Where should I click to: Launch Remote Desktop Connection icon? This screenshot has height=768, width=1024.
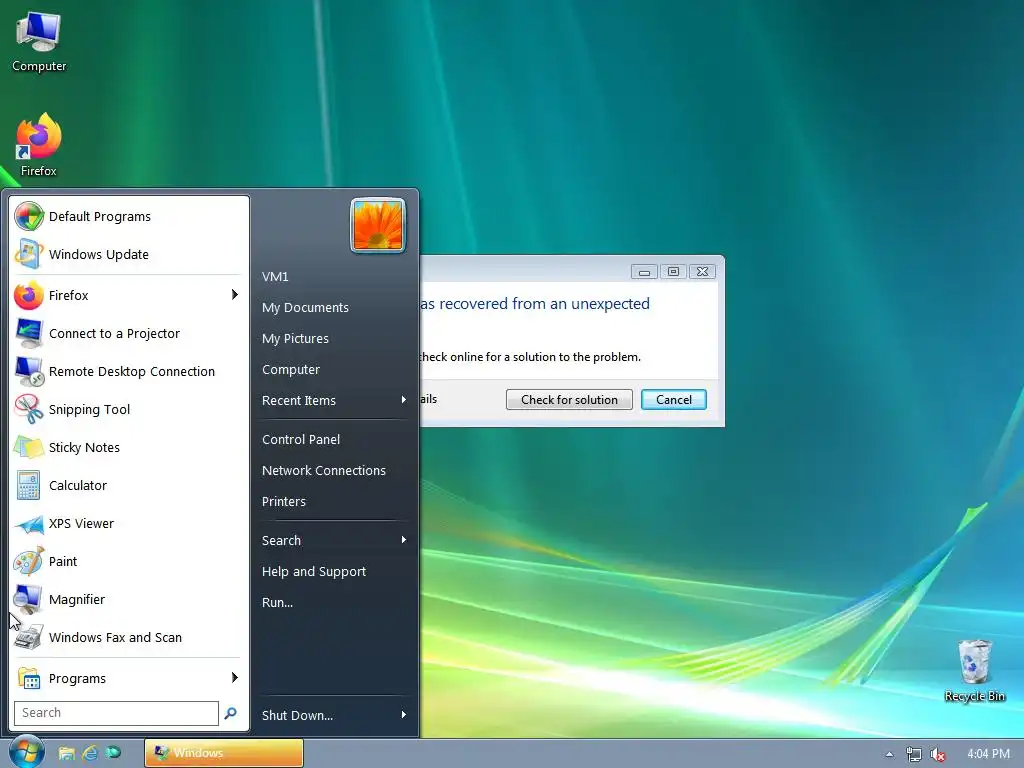[x=29, y=371]
